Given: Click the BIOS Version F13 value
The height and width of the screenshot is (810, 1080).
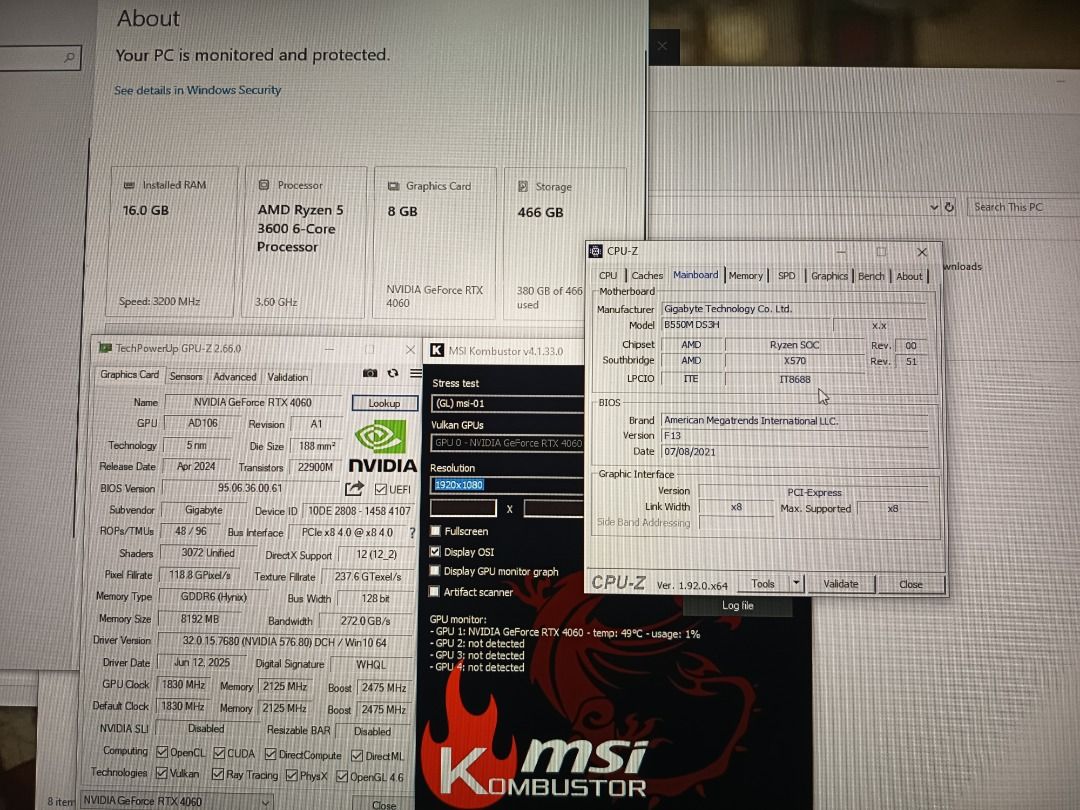Looking at the screenshot, I should pyautogui.click(x=794, y=435).
